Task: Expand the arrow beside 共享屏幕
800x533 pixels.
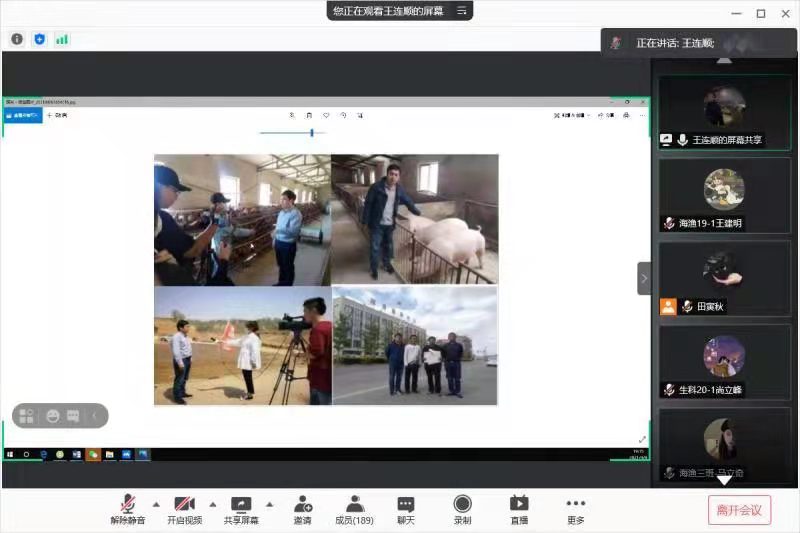Action: click(269, 503)
